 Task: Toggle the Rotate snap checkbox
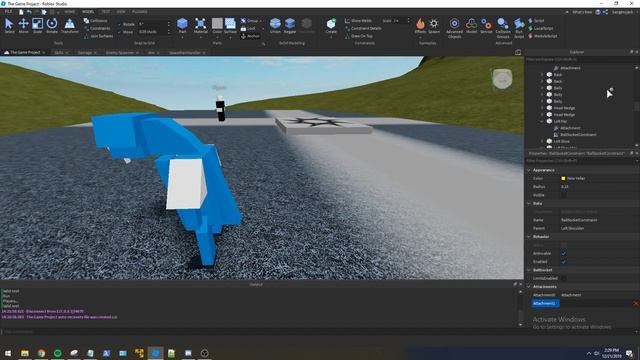pyautogui.click(x=120, y=24)
